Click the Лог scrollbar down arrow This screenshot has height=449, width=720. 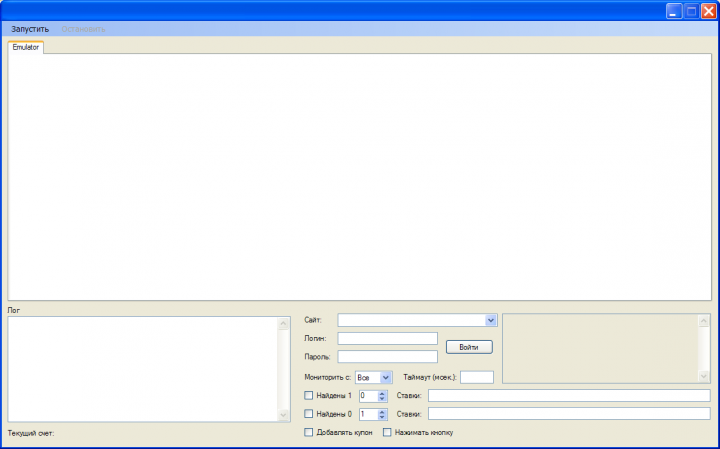[283, 415]
